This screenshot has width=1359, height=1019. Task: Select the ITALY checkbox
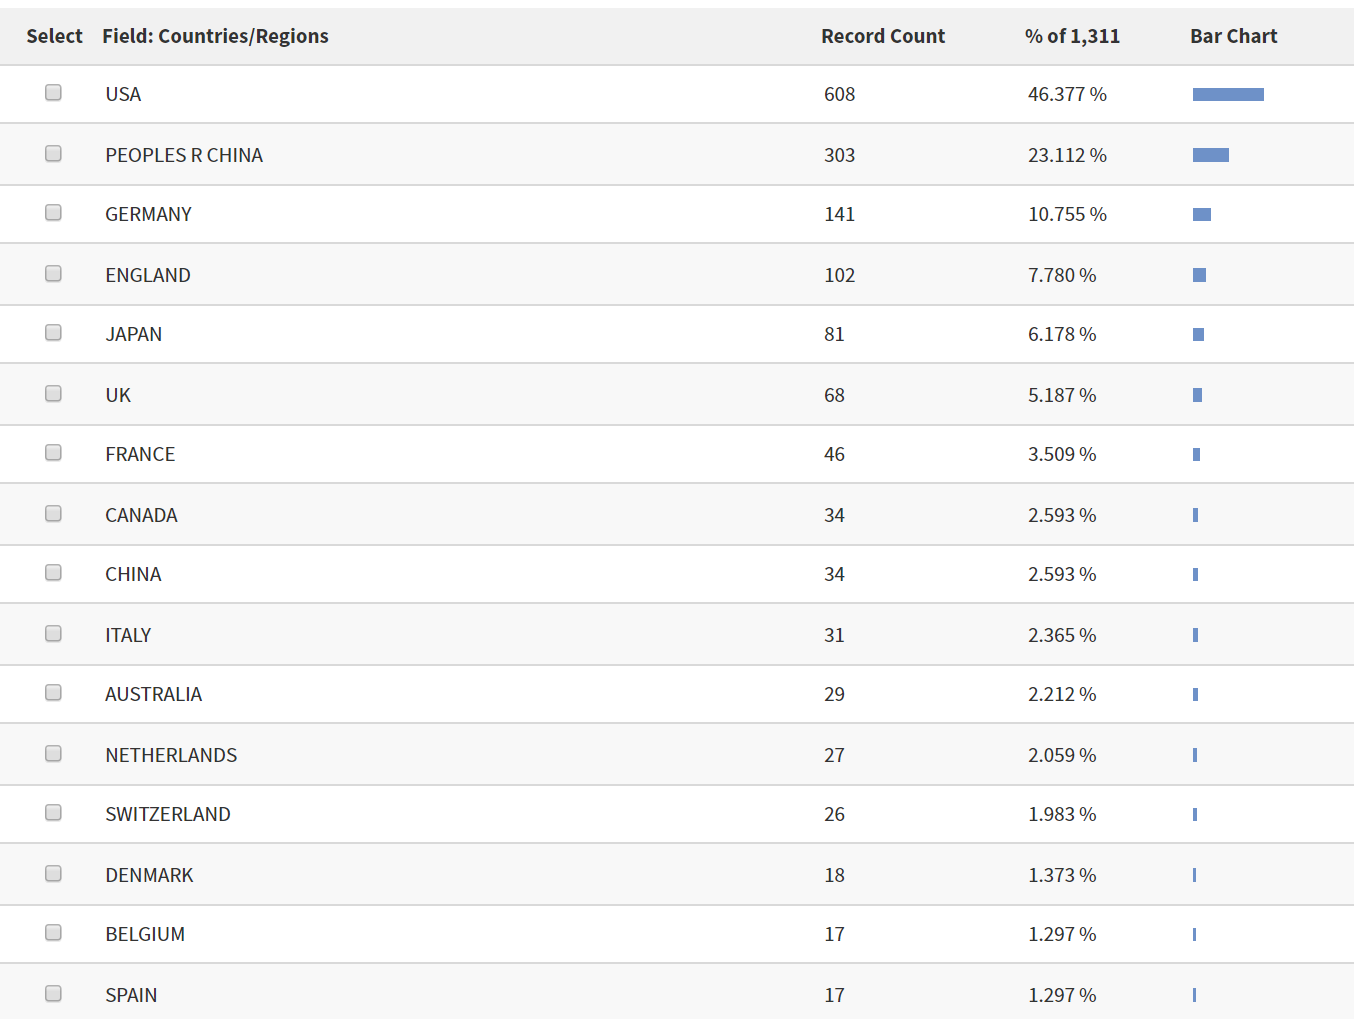(x=53, y=633)
